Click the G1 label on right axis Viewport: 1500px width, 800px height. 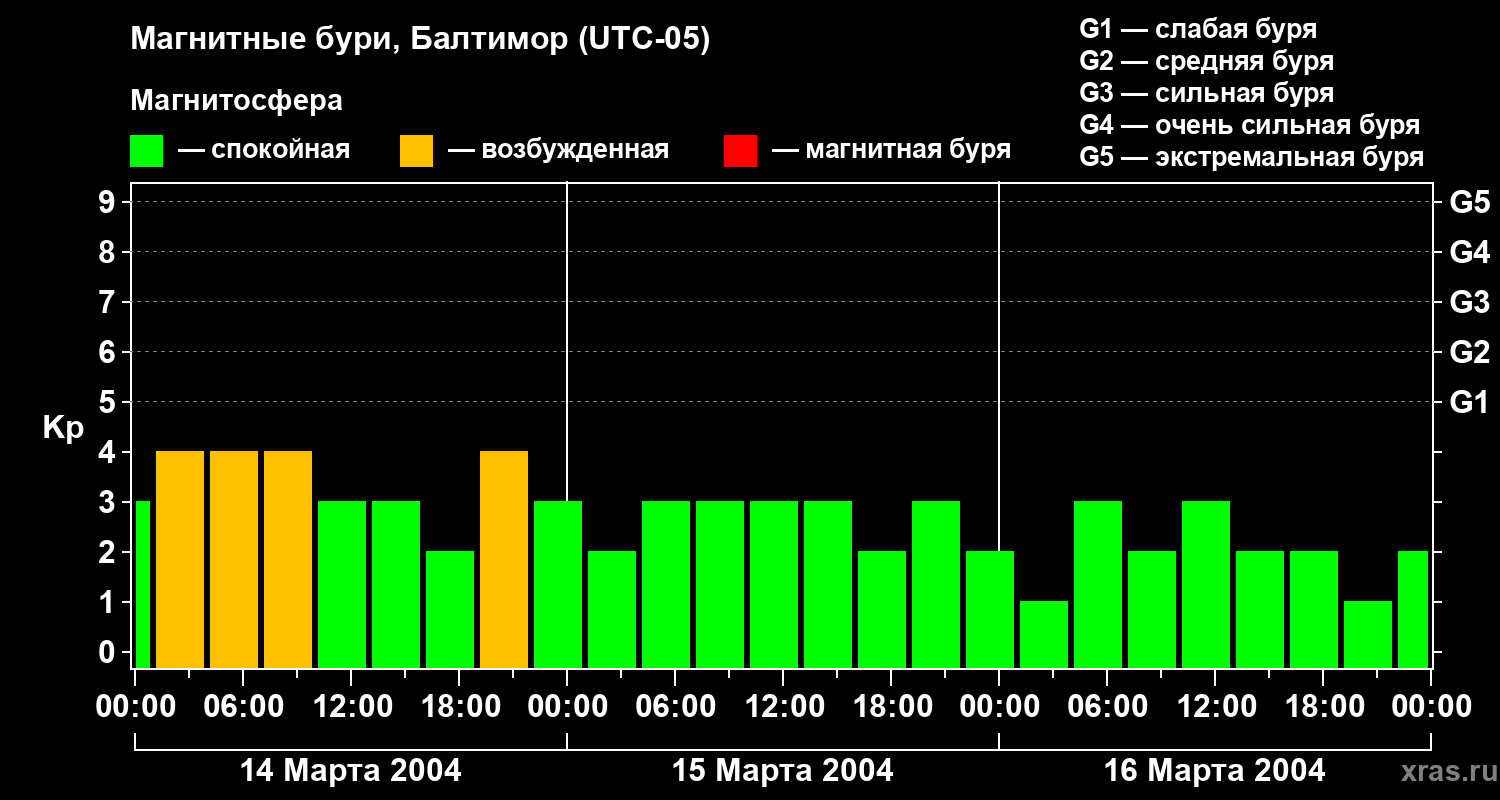coord(1469,402)
